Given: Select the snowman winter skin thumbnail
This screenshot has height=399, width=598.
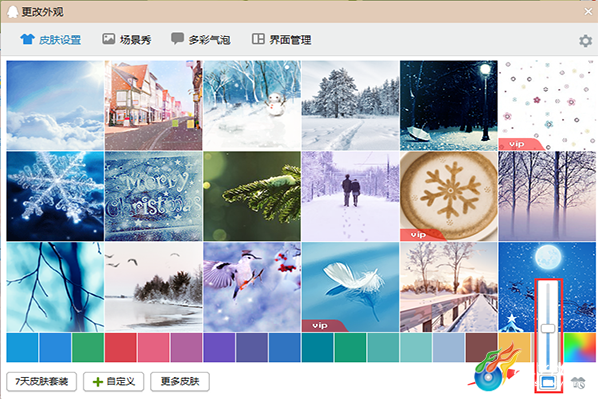Looking at the screenshot, I should tap(252, 105).
